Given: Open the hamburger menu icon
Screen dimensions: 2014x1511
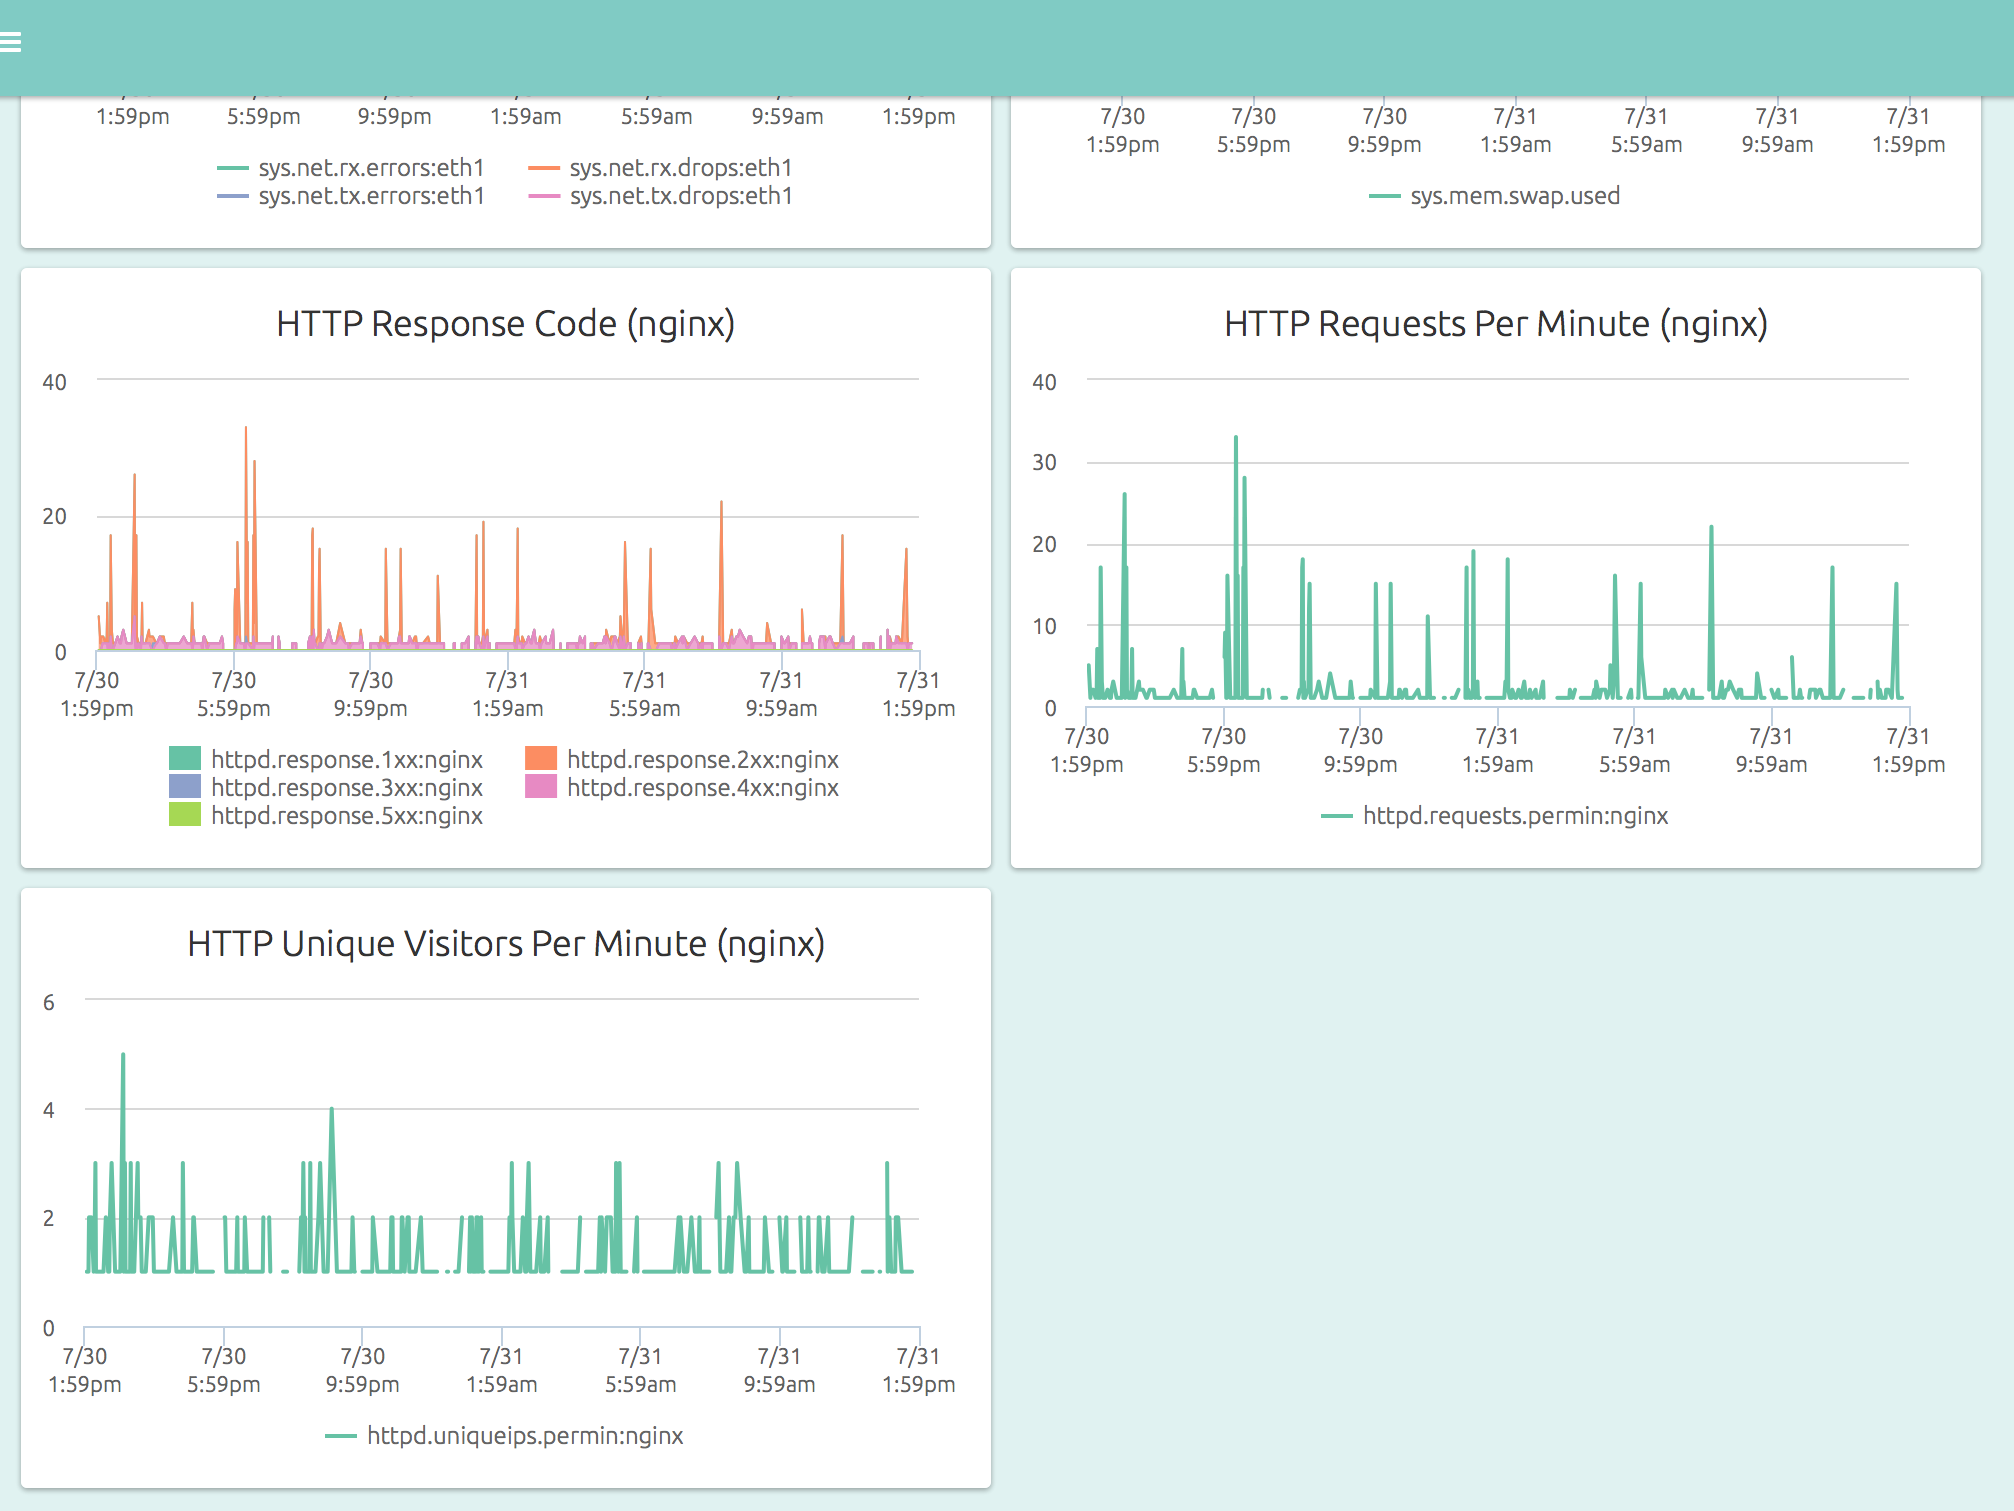Looking at the screenshot, I should coord(10,42).
